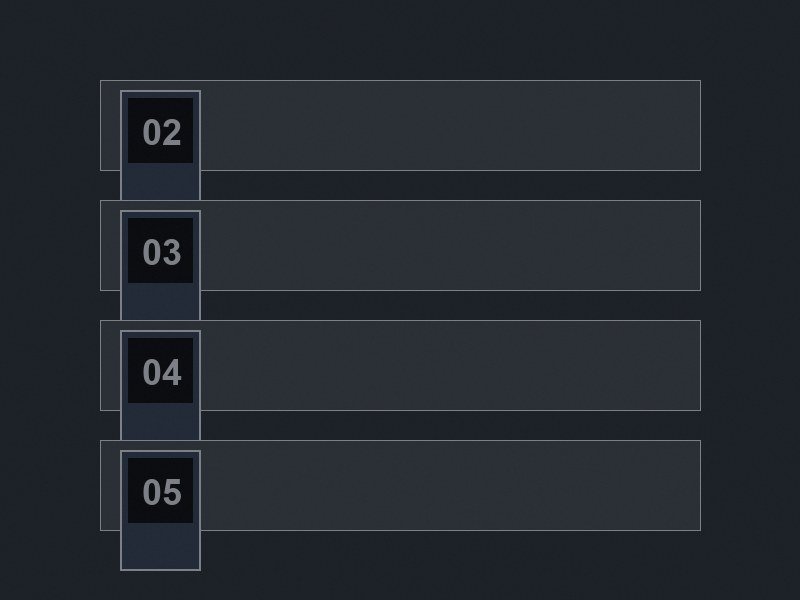
Task: Click the blue tab stub beneath the 04 tile
Action: [x=160, y=421]
